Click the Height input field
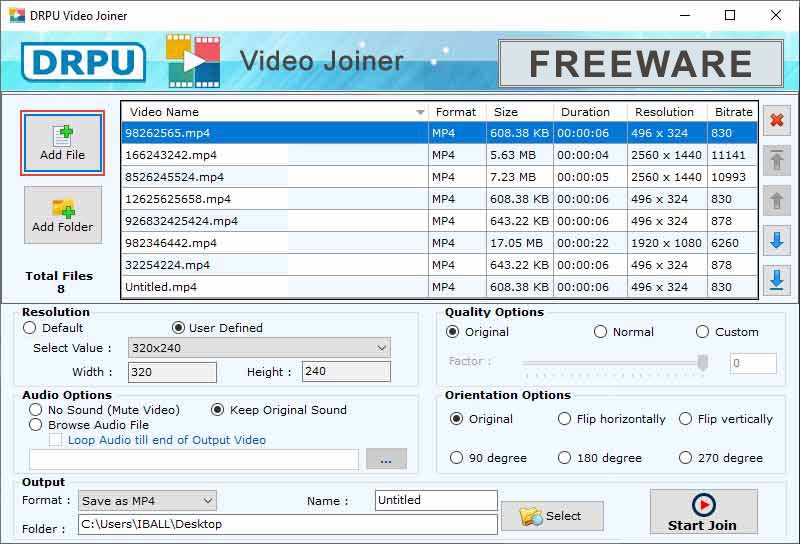The image size is (800, 544). (x=346, y=372)
